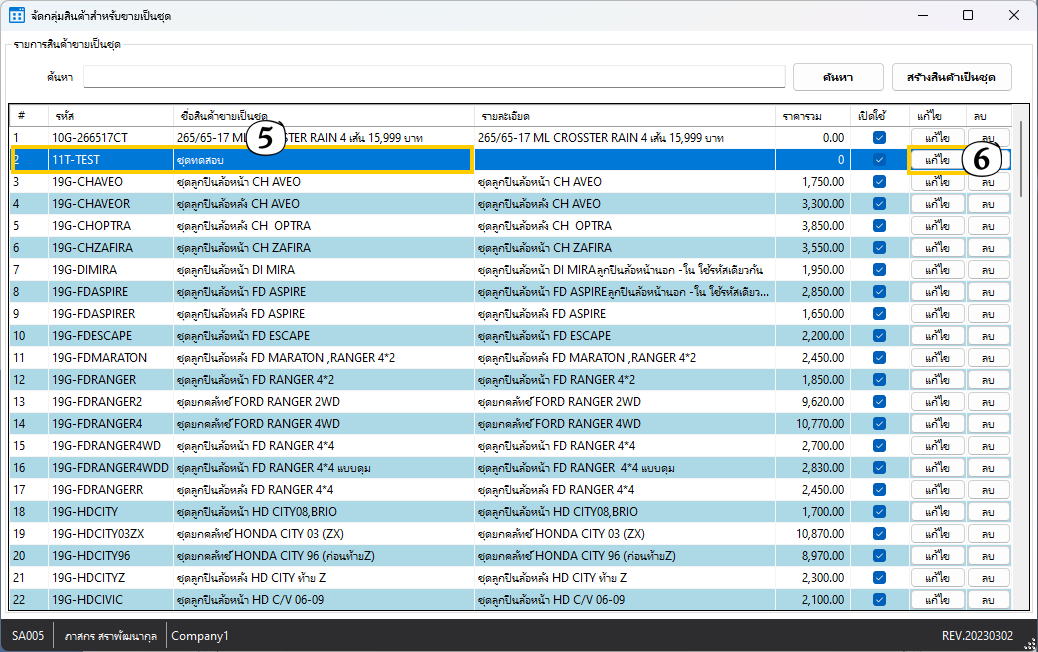Open แก้ไข for the 19G-HDCITY row
The width and height of the screenshot is (1038, 652).
point(937,512)
